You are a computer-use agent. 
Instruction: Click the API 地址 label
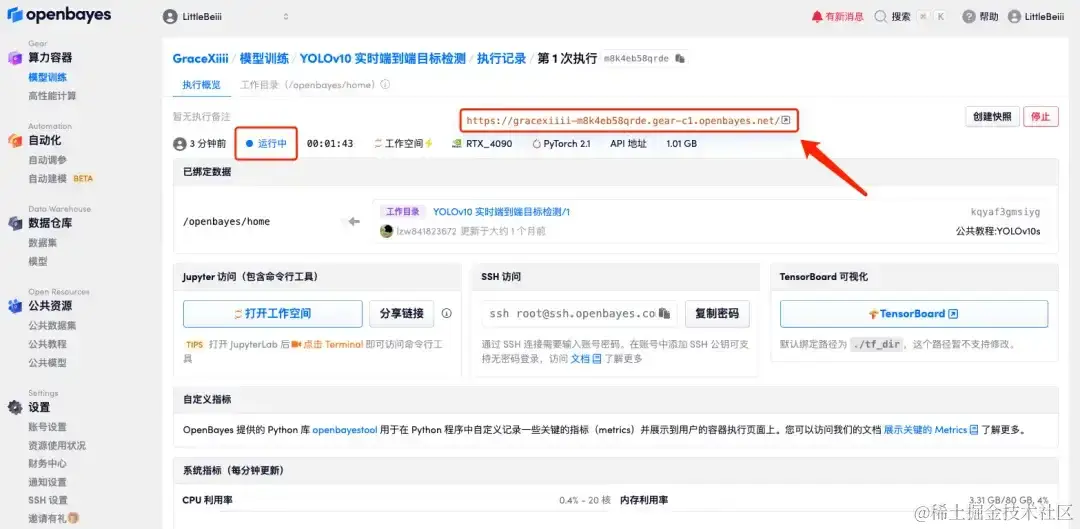coord(628,144)
